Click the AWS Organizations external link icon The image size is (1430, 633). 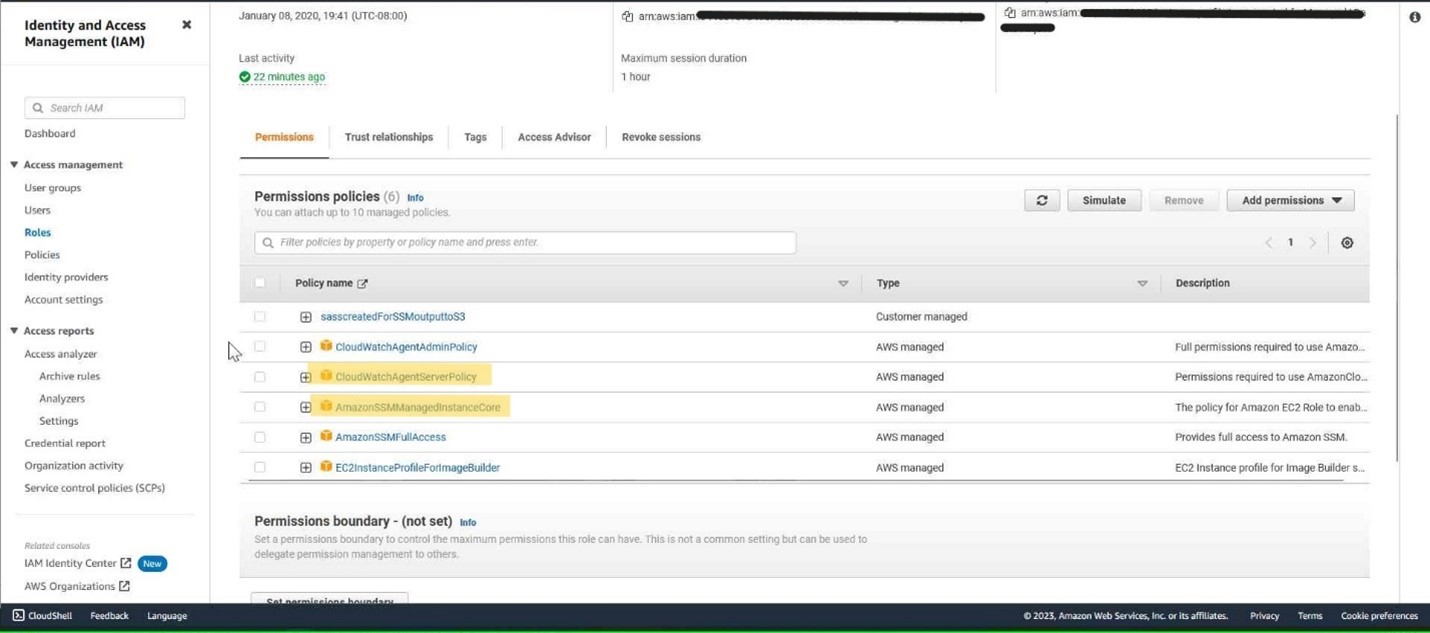point(124,586)
